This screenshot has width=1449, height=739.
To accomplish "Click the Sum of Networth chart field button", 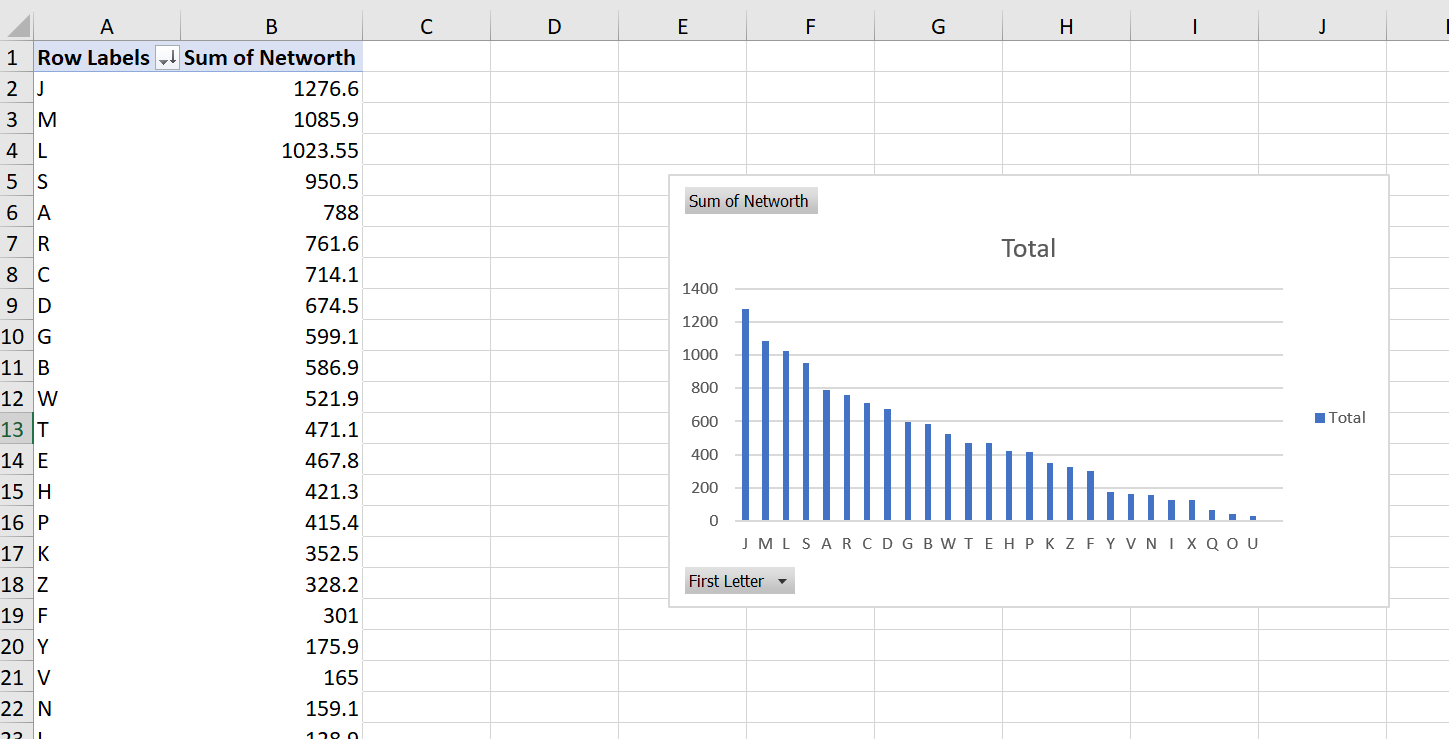I will 750,201.
